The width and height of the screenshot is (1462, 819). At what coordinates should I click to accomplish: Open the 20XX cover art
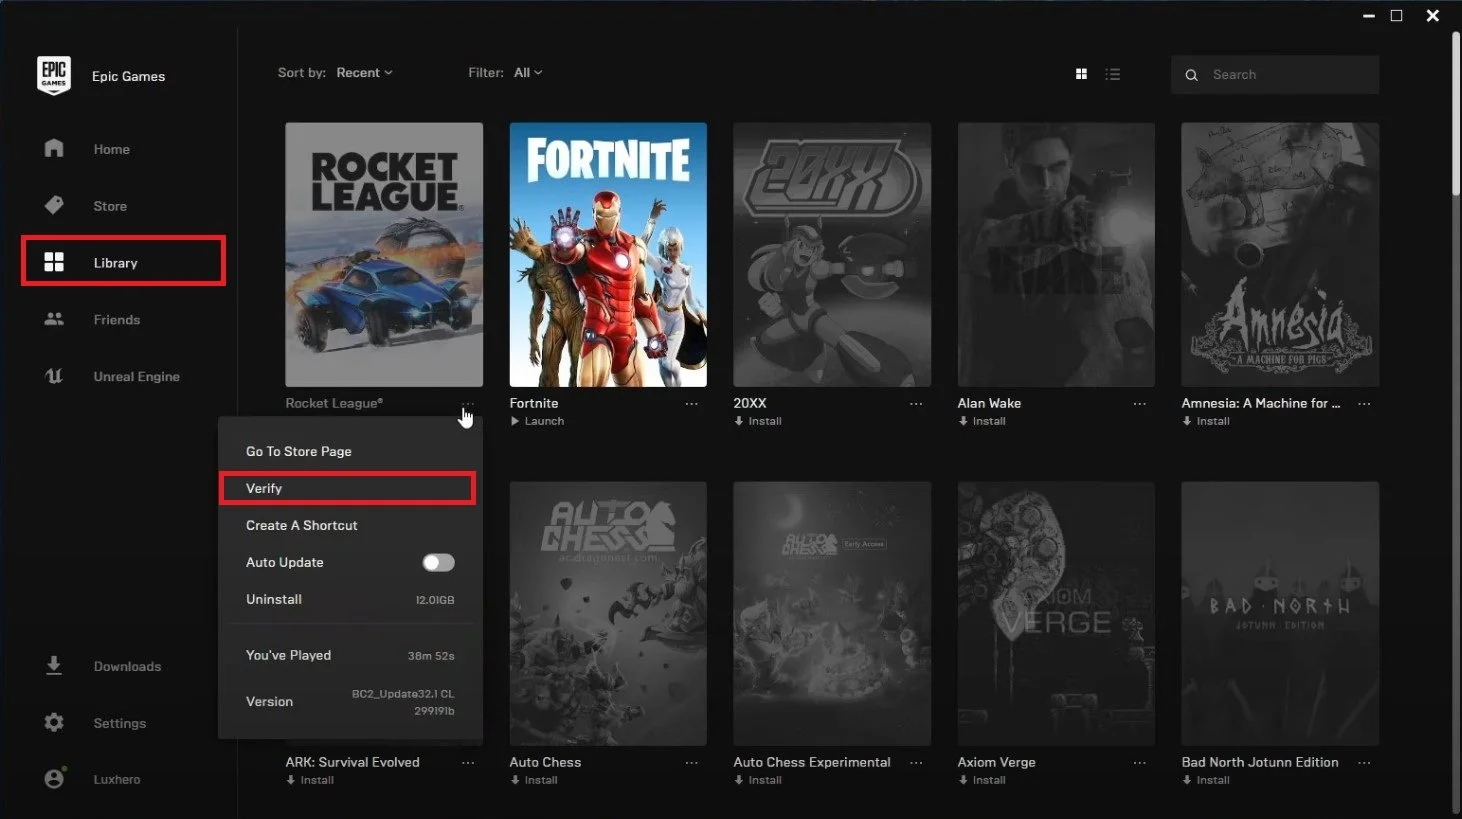(832, 255)
